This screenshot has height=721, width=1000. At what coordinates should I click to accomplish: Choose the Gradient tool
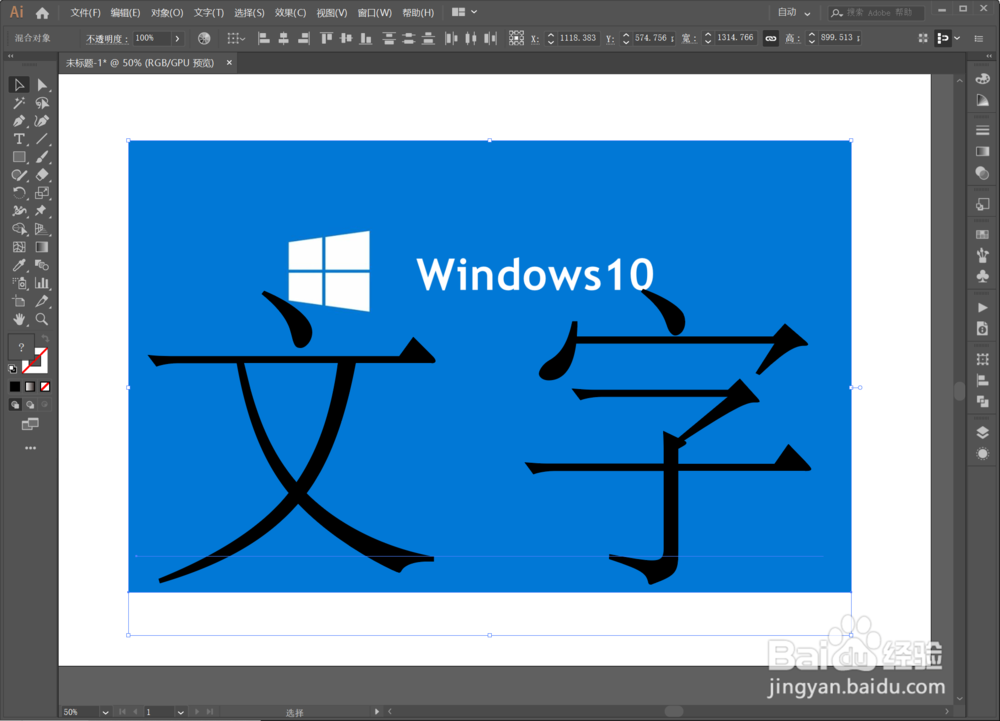click(x=42, y=247)
